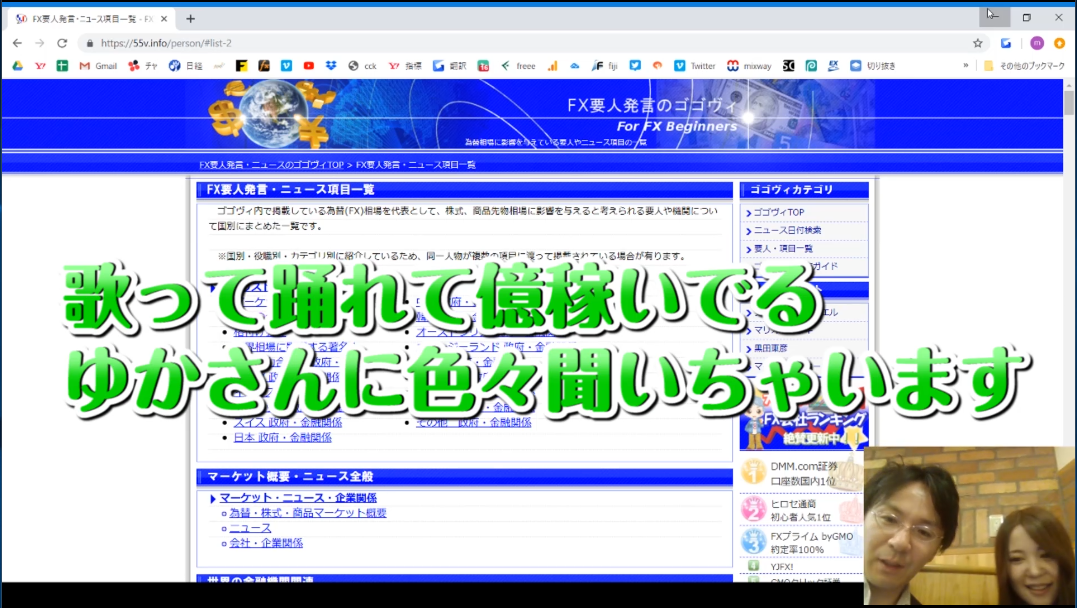Open ゴゴヴィTOP in the category sidebar
1077x608 pixels.
tap(778, 212)
